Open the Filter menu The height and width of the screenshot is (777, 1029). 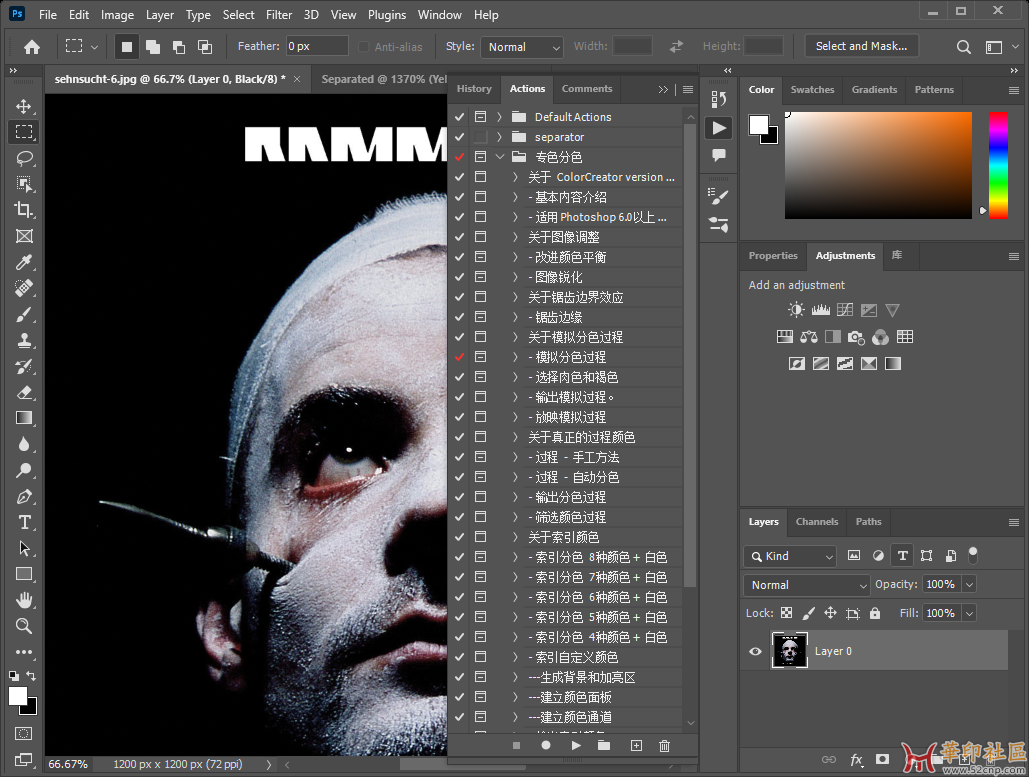[279, 14]
